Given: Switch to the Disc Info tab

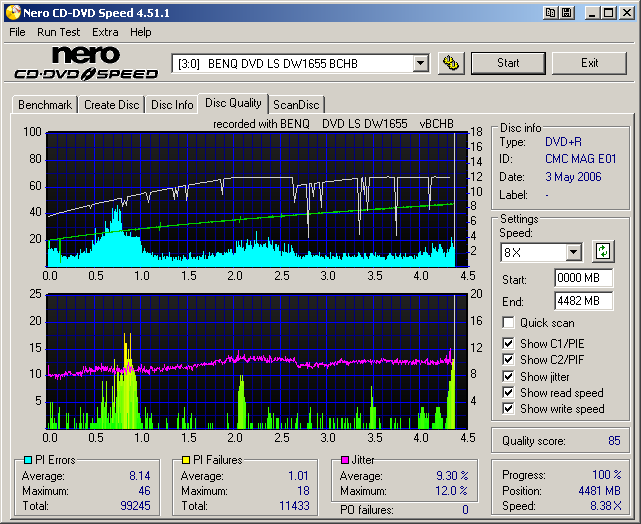Looking at the screenshot, I should coord(172,105).
